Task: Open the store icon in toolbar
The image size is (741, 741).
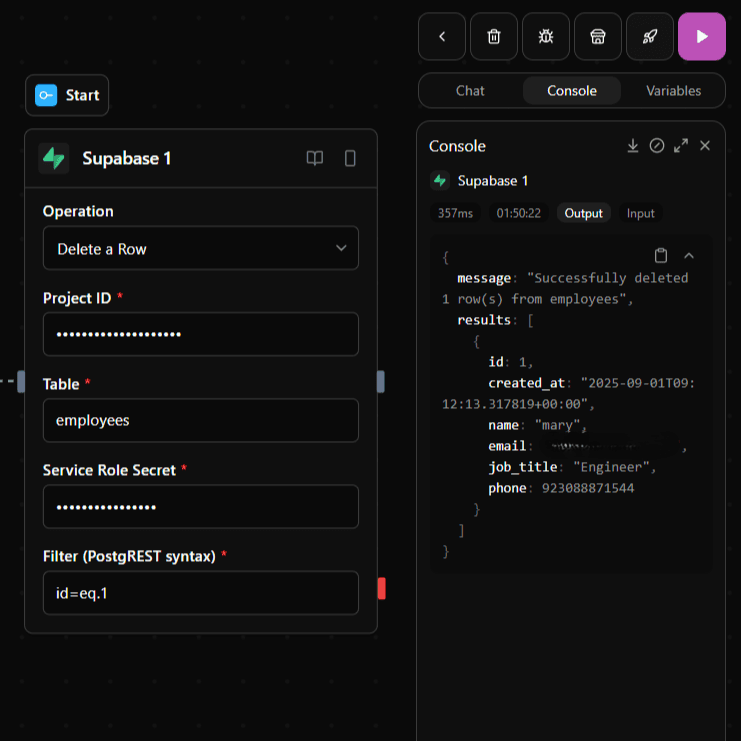Action: click(x=597, y=37)
